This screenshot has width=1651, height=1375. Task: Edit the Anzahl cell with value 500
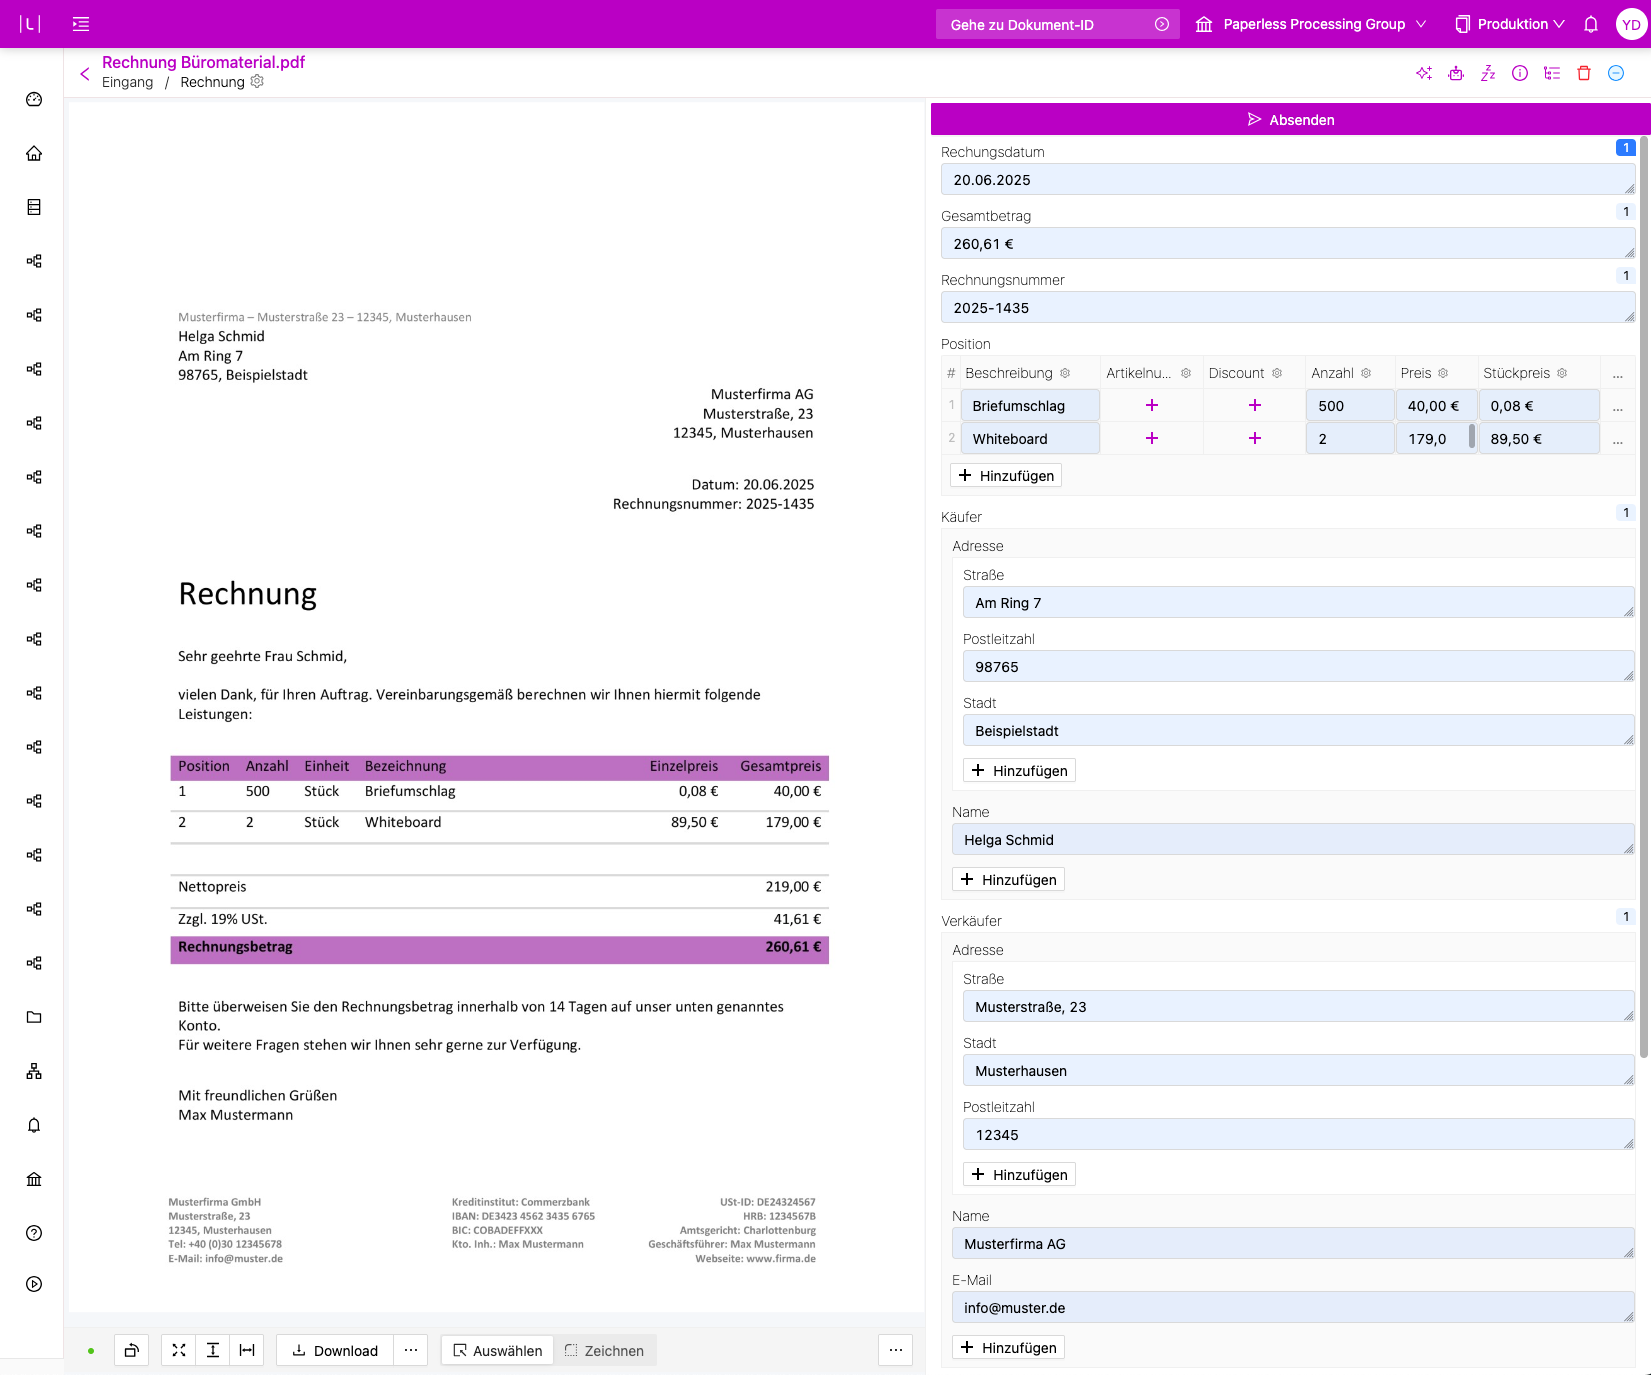click(x=1350, y=406)
